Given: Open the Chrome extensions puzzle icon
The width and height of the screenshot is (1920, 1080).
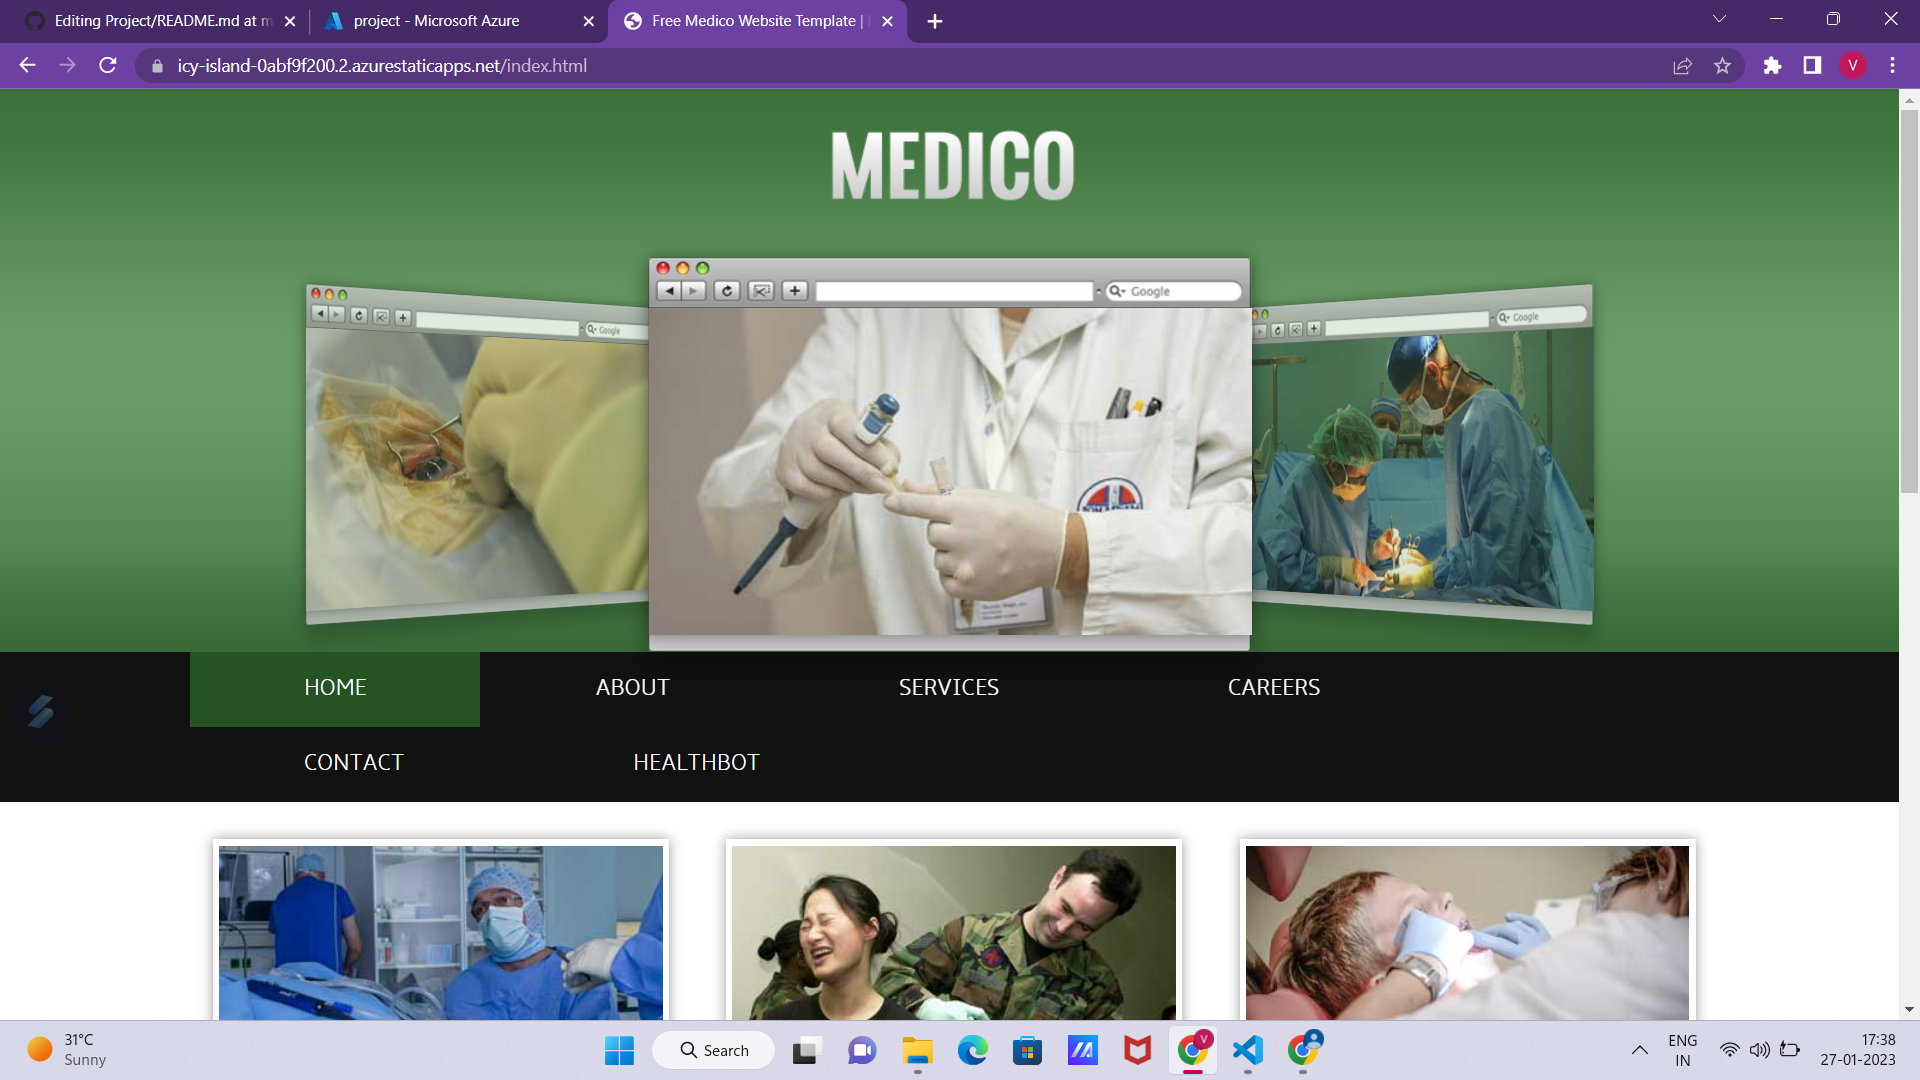Looking at the screenshot, I should [x=1772, y=66].
